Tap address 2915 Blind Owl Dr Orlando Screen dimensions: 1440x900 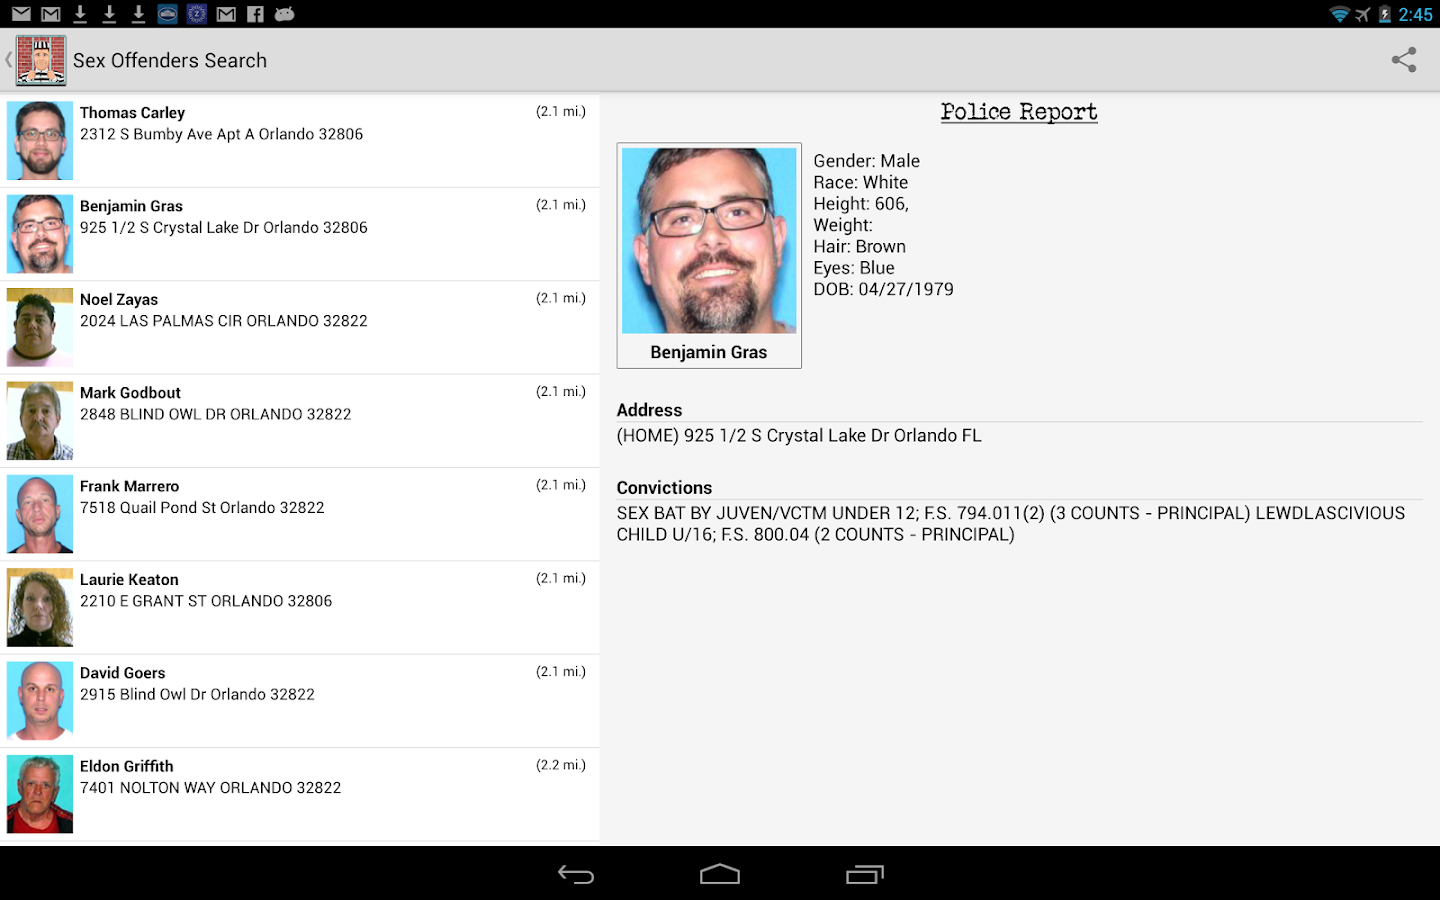coord(197,694)
